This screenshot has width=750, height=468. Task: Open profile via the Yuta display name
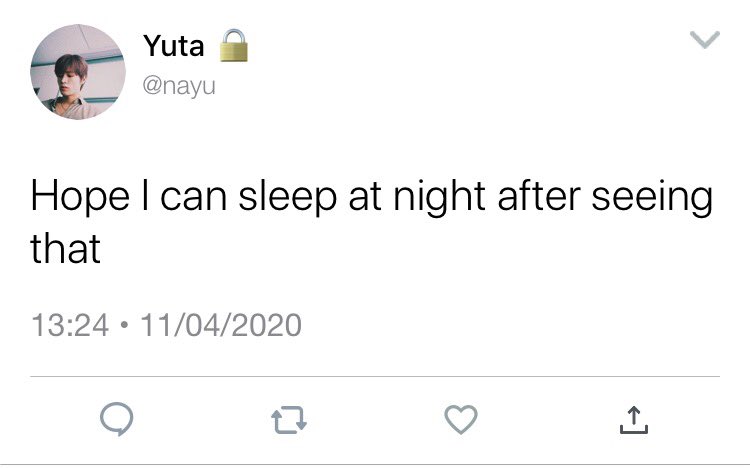174,46
